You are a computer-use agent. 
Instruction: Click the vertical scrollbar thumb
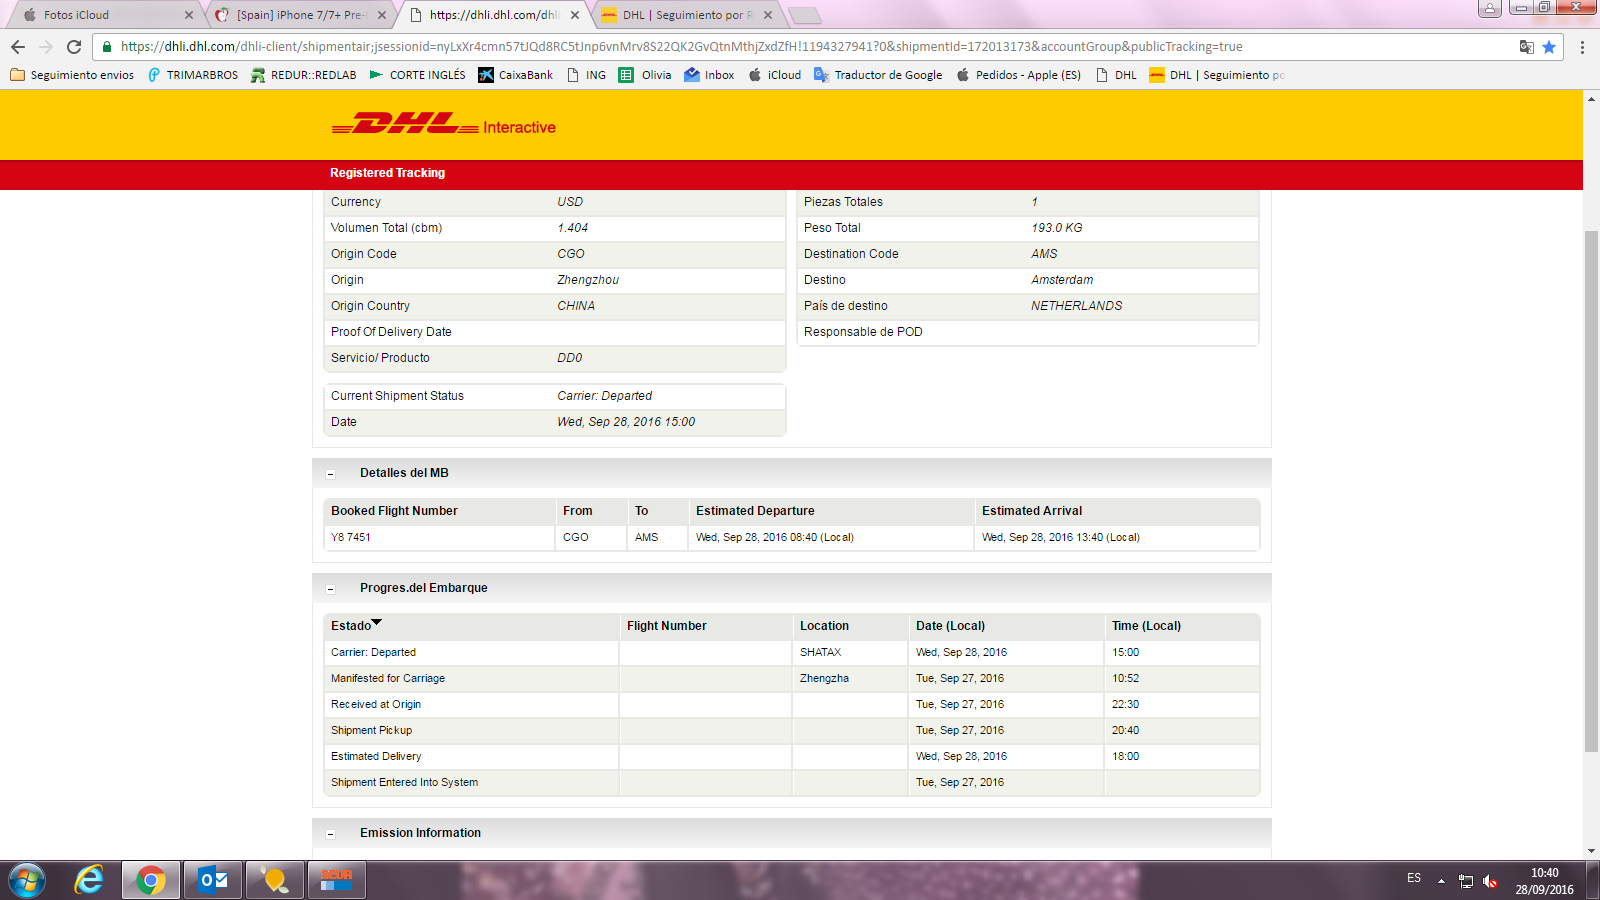(1591, 491)
